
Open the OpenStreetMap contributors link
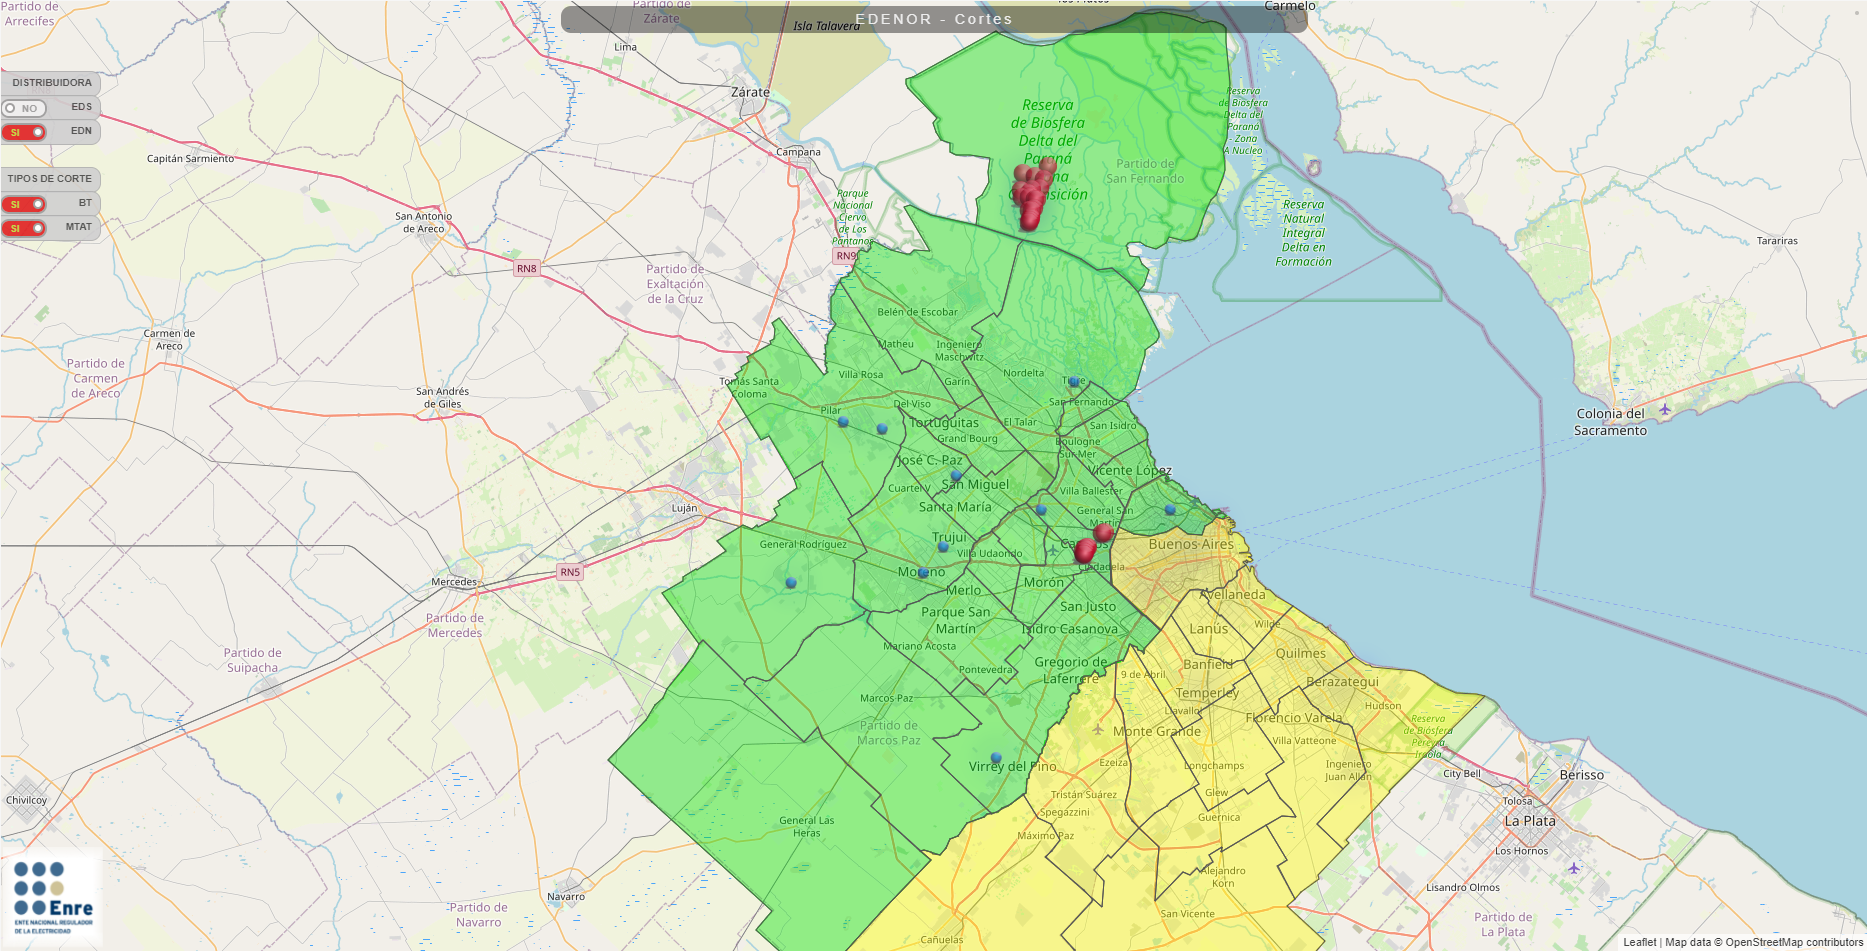[1794, 942]
